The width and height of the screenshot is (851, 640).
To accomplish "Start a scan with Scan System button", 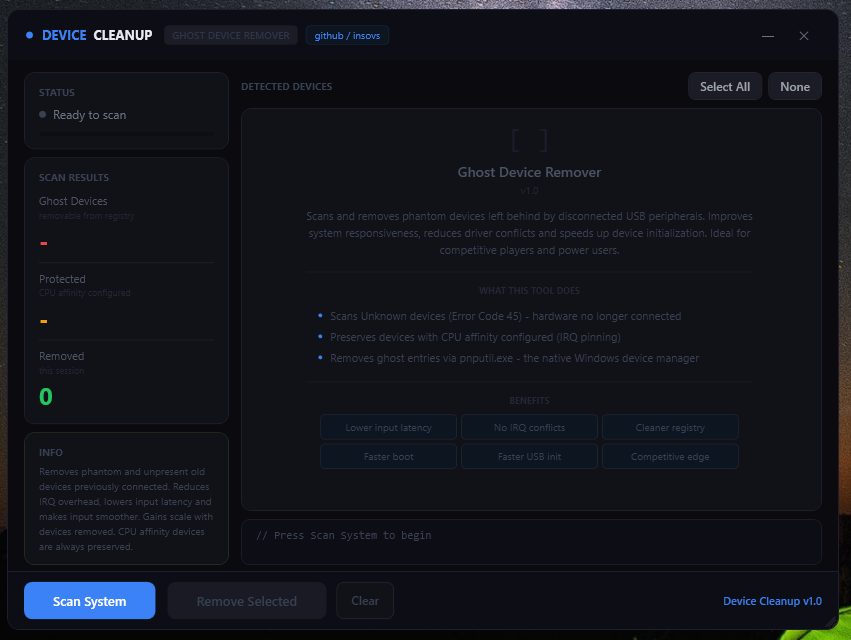I will pos(90,600).
